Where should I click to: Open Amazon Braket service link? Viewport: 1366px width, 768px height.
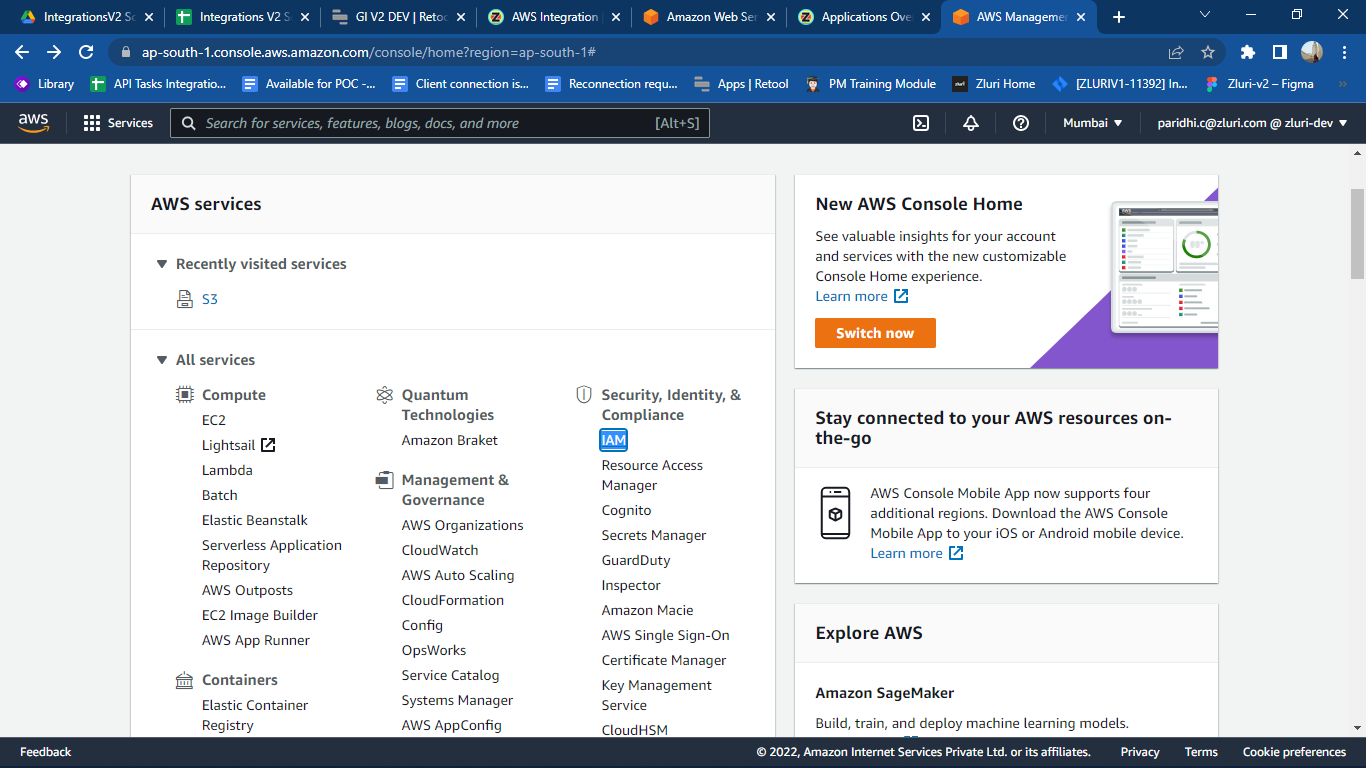(x=450, y=440)
